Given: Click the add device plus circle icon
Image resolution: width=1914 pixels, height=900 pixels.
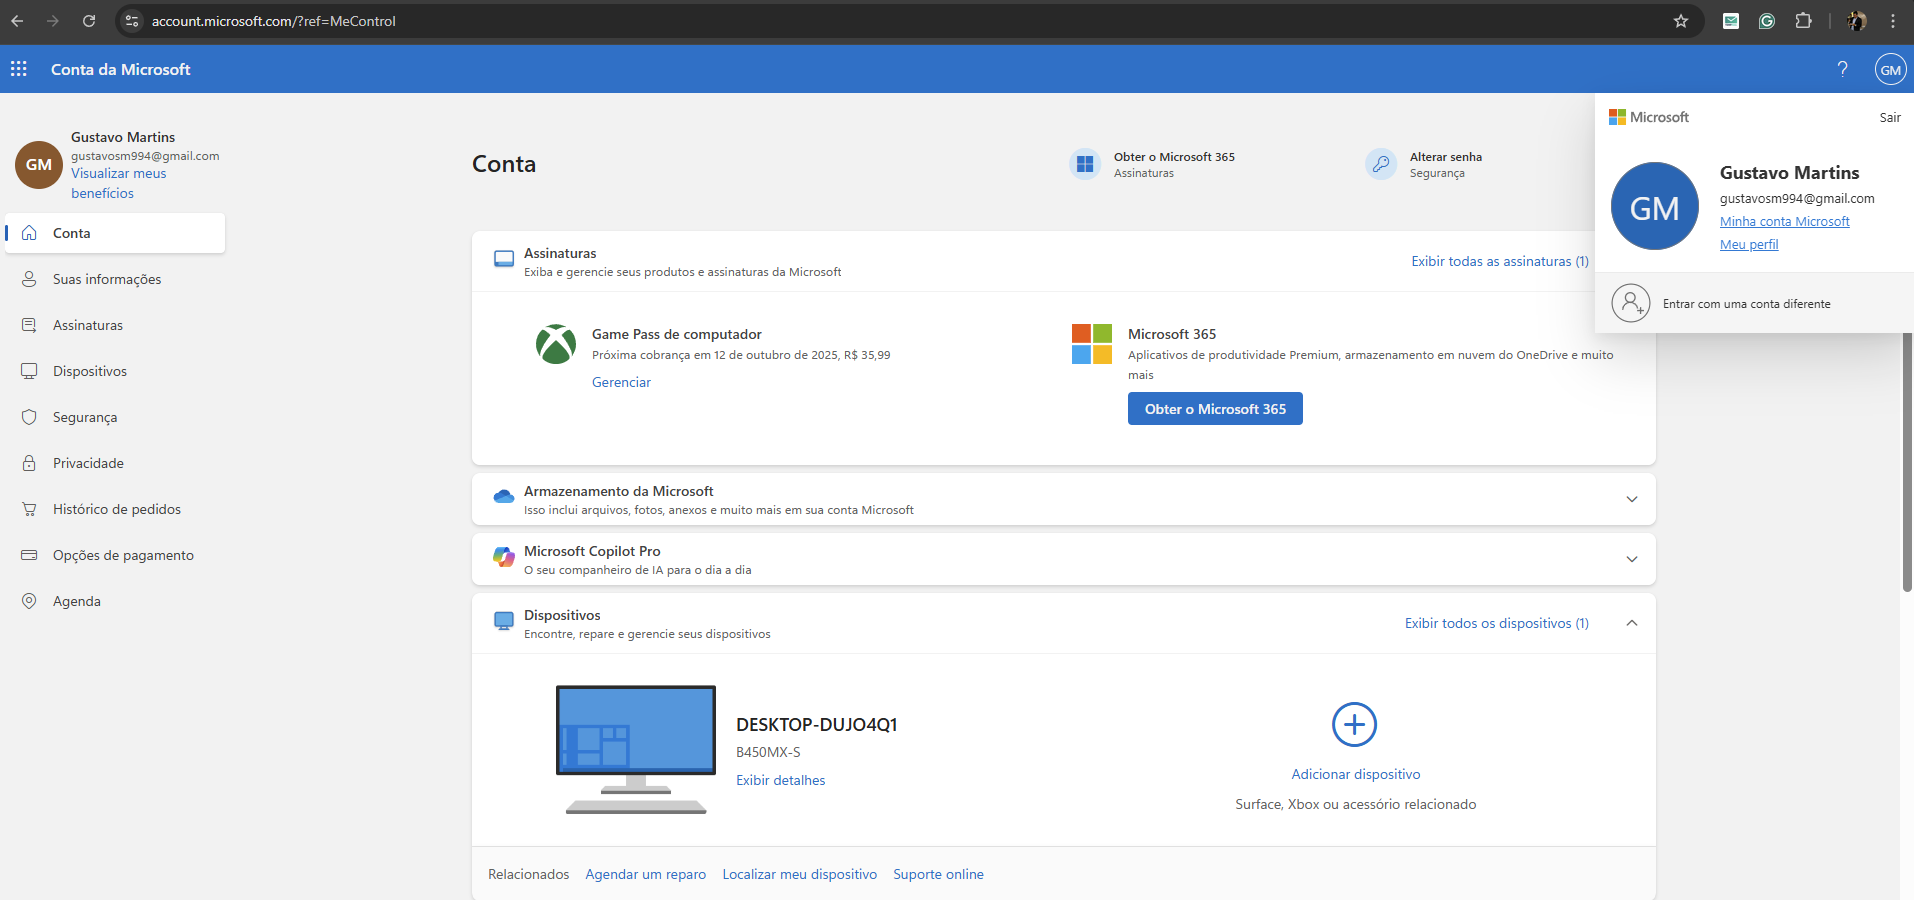Looking at the screenshot, I should click(1355, 724).
